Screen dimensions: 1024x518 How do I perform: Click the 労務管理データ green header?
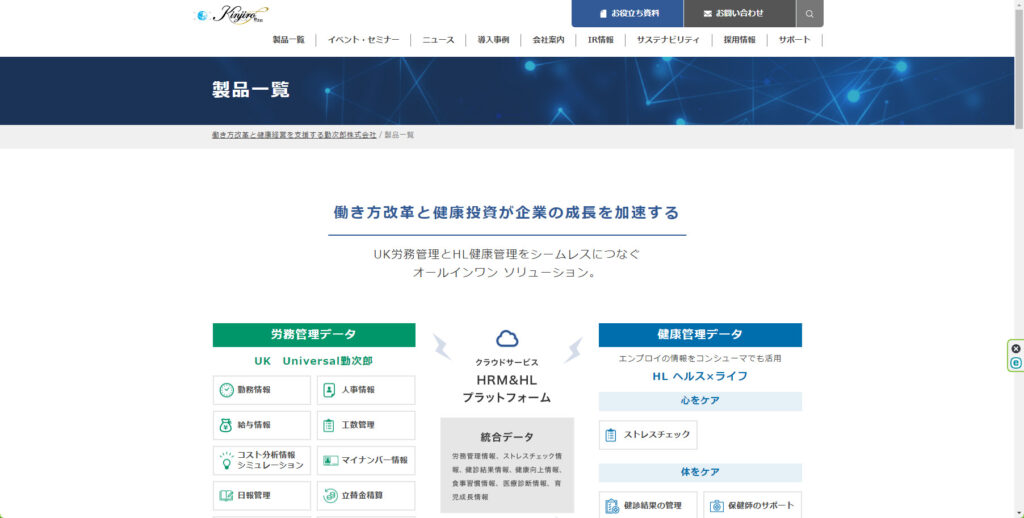click(313, 334)
